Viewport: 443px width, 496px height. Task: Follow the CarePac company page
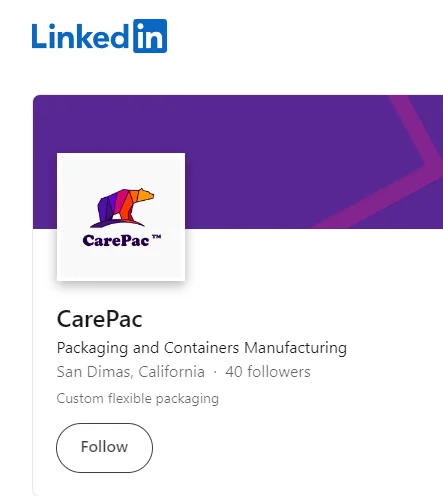(104, 448)
